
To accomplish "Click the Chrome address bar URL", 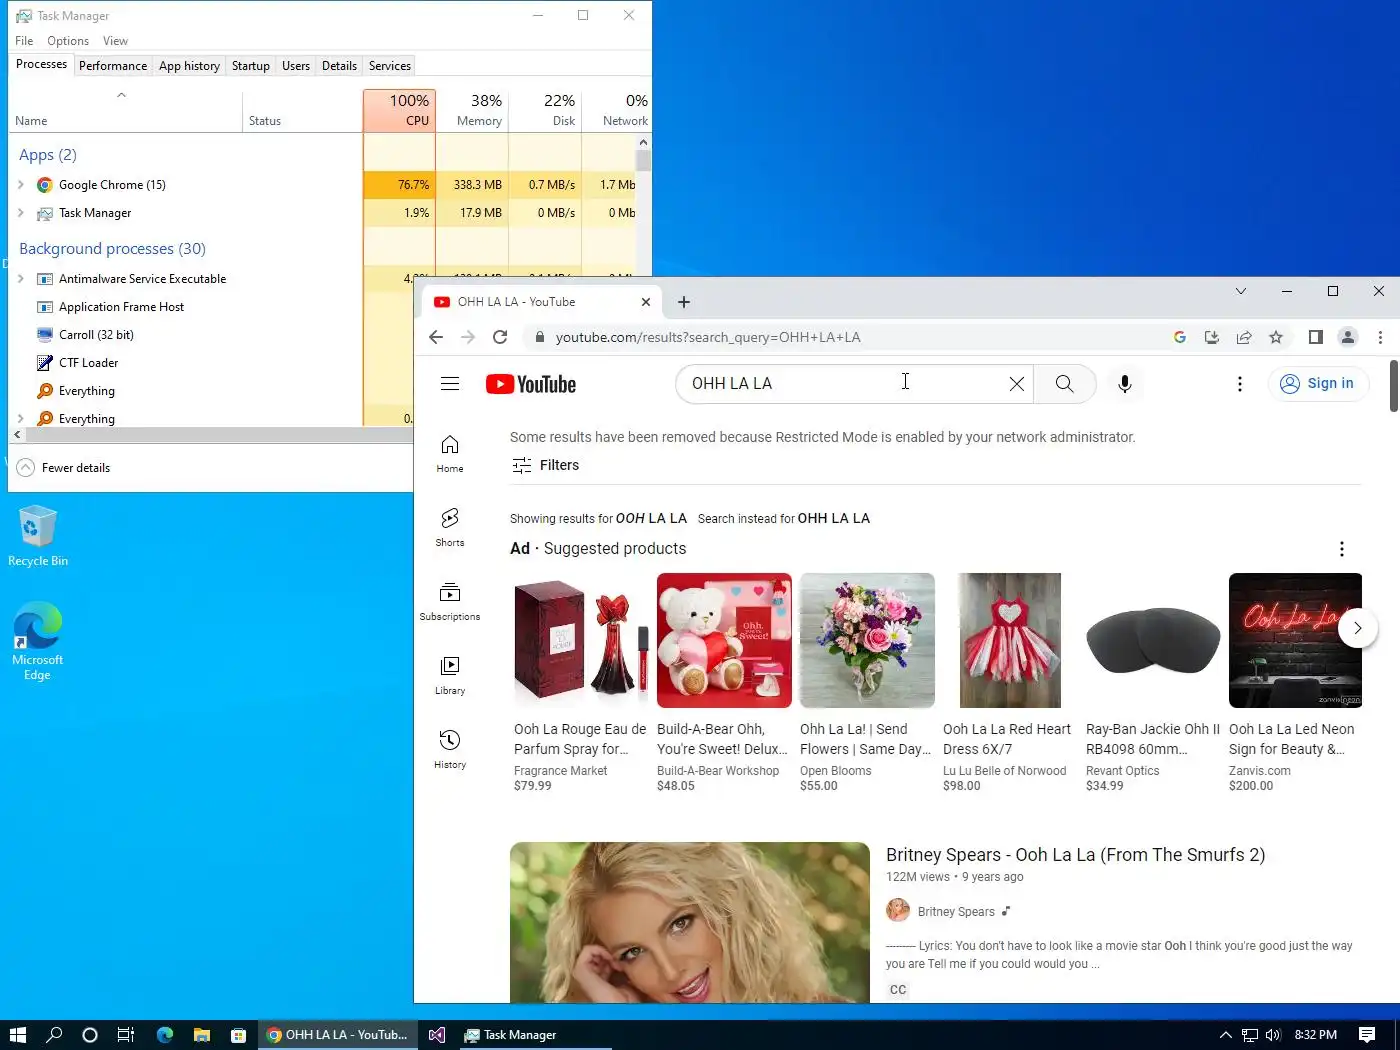I will 708,337.
